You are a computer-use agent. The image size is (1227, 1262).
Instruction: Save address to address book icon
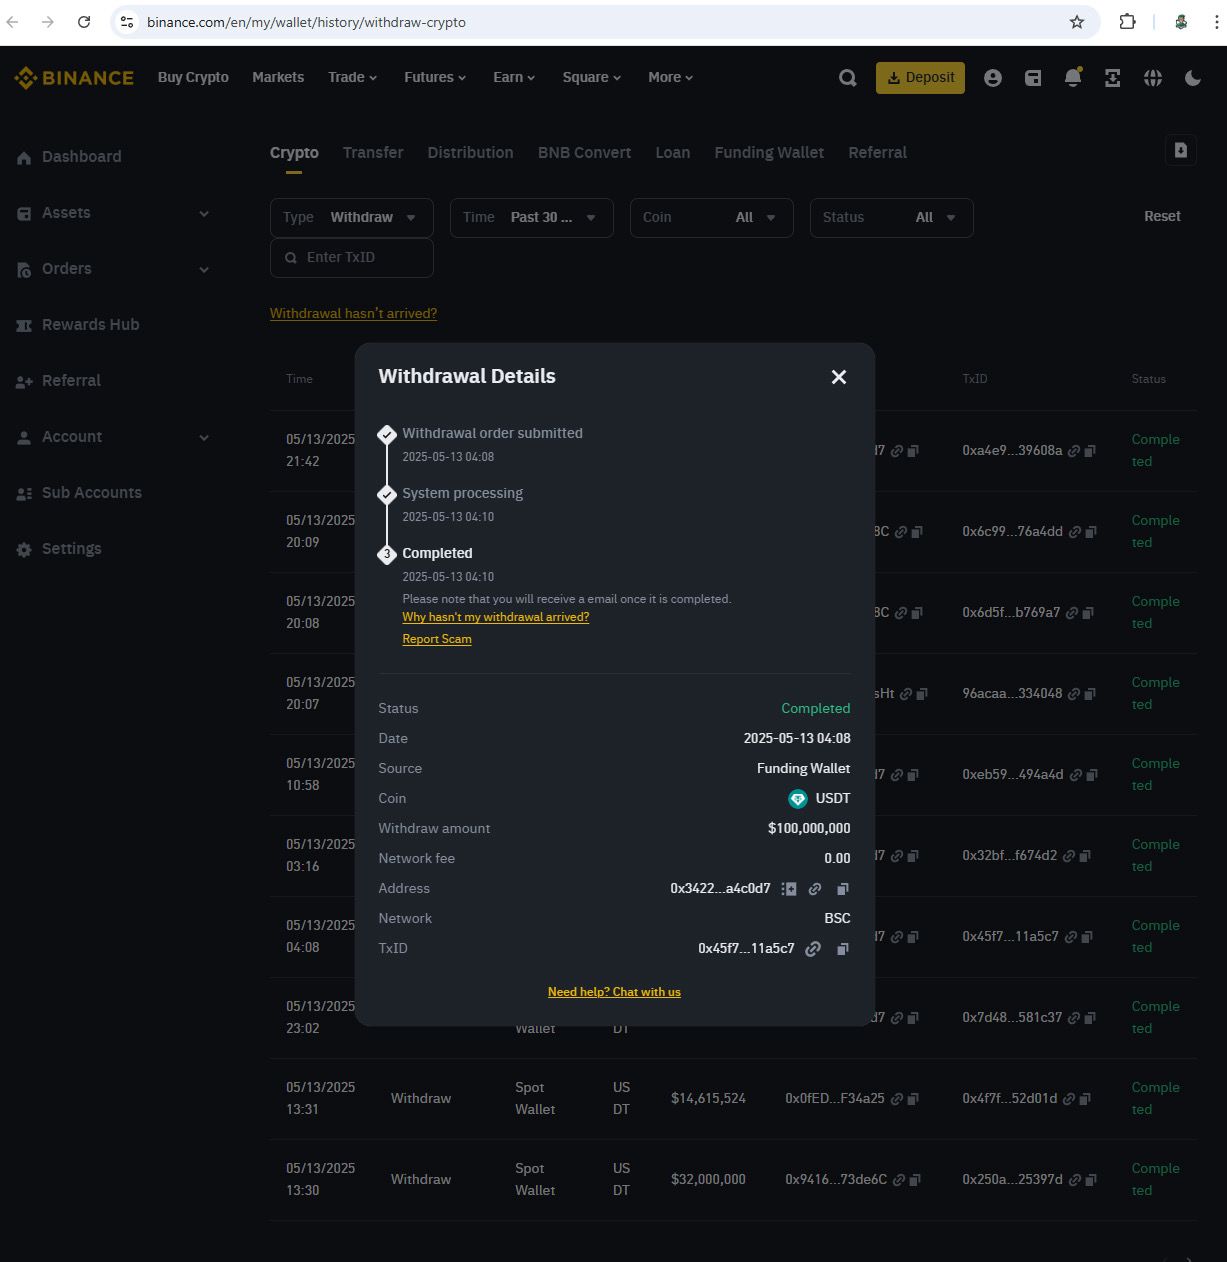(789, 889)
